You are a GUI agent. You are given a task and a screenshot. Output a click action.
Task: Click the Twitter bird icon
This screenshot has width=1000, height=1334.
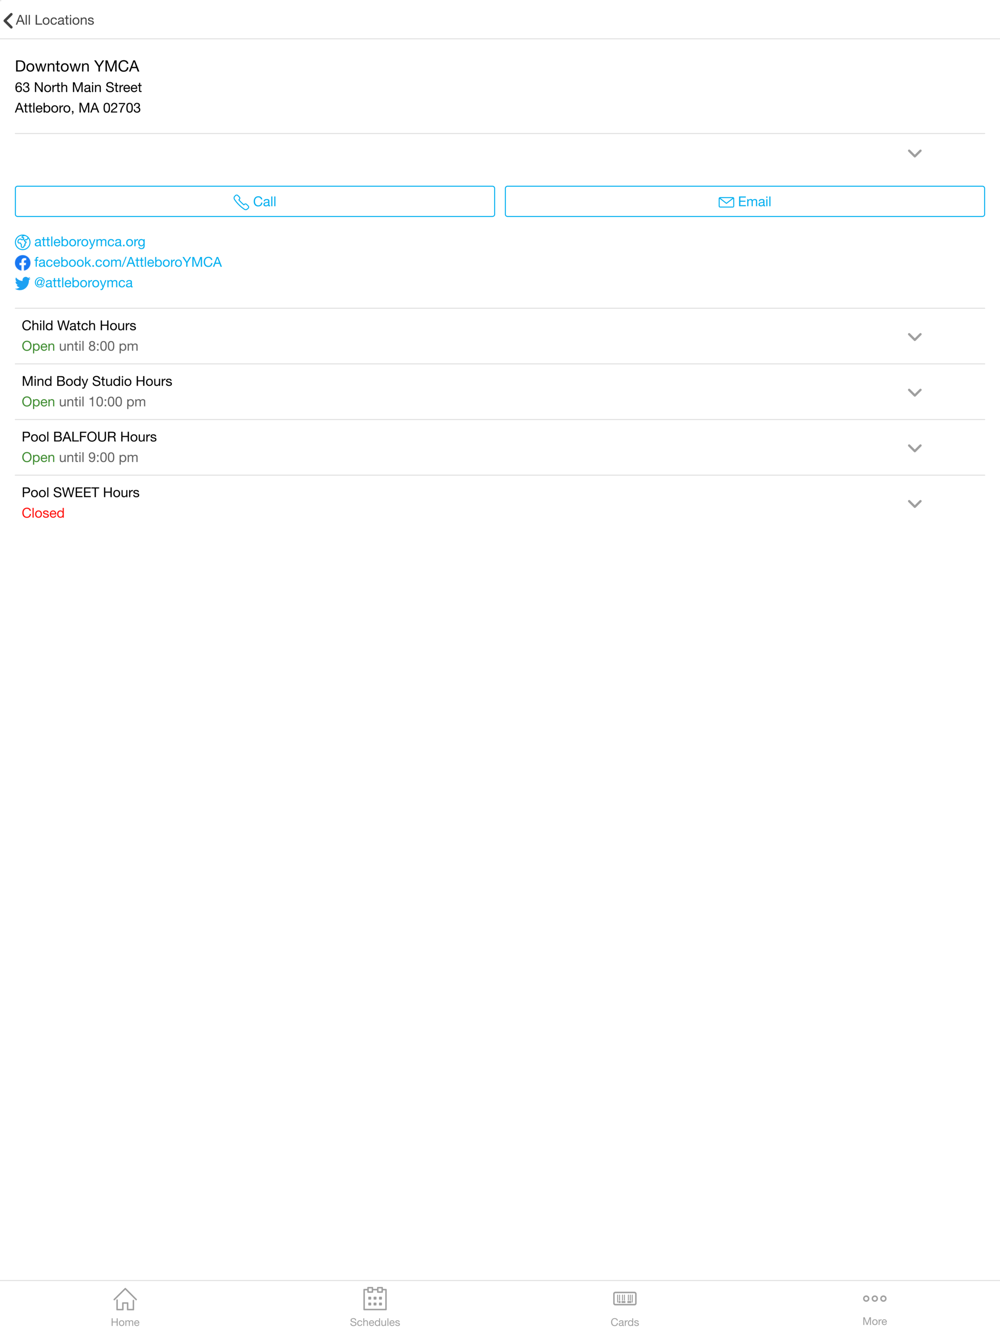tap(23, 283)
